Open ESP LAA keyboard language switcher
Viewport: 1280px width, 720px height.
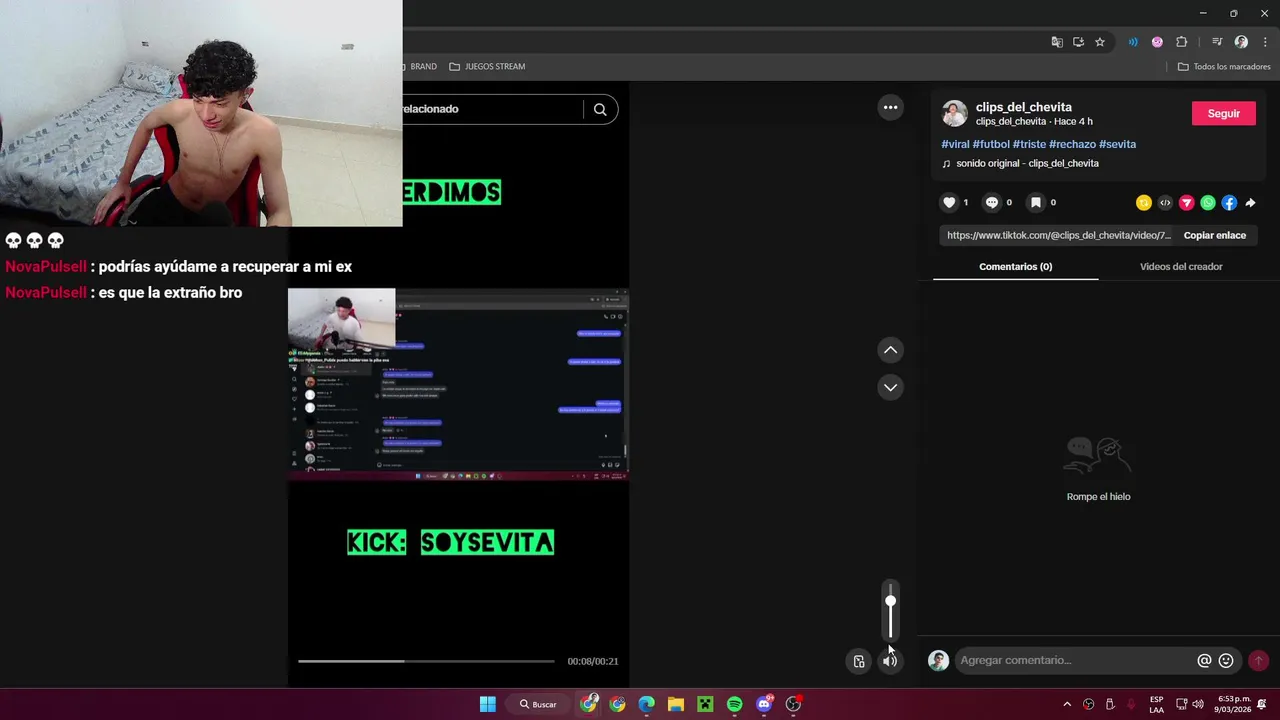[1156, 704]
